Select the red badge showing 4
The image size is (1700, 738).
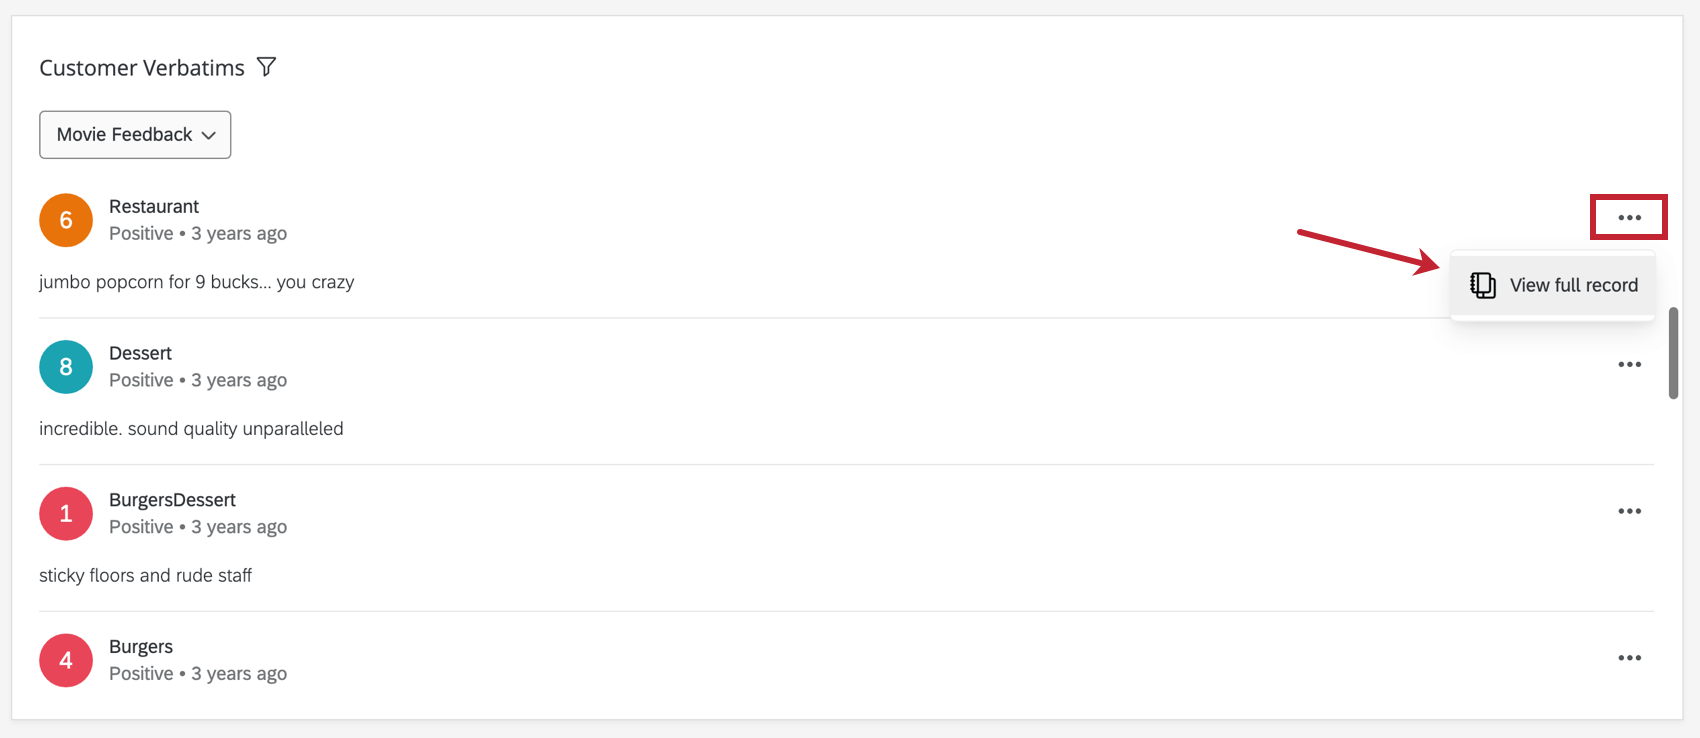[x=66, y=660]
